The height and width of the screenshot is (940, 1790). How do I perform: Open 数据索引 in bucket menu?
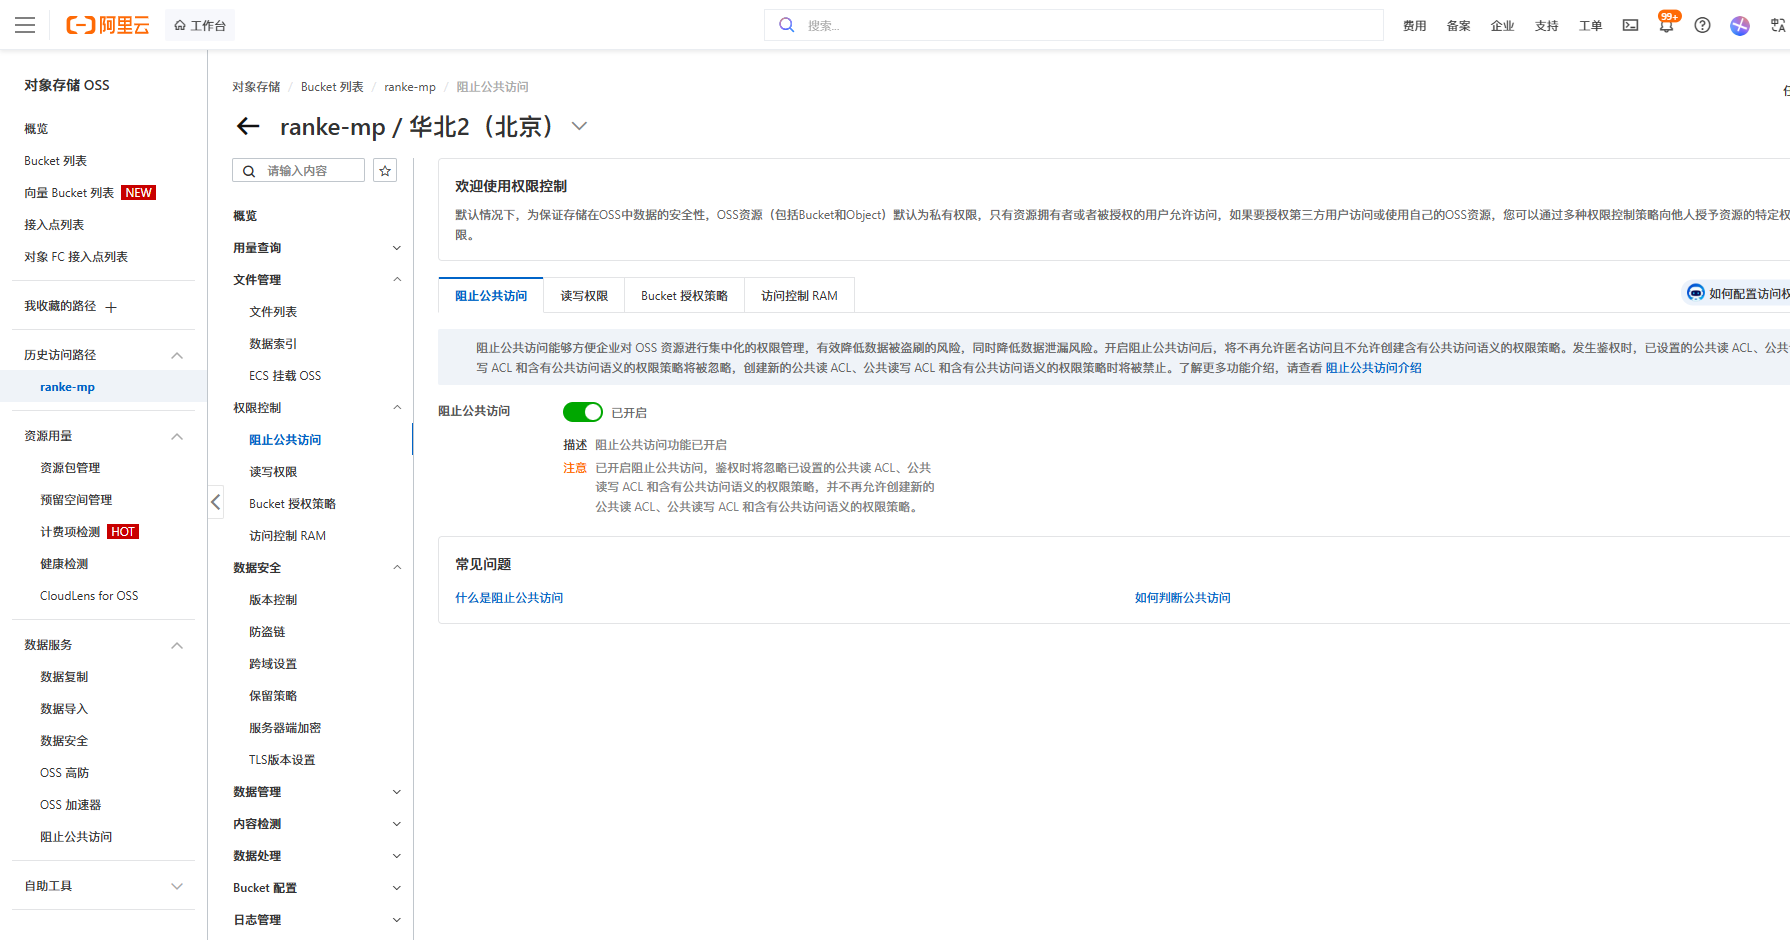(x=273, y=344)
